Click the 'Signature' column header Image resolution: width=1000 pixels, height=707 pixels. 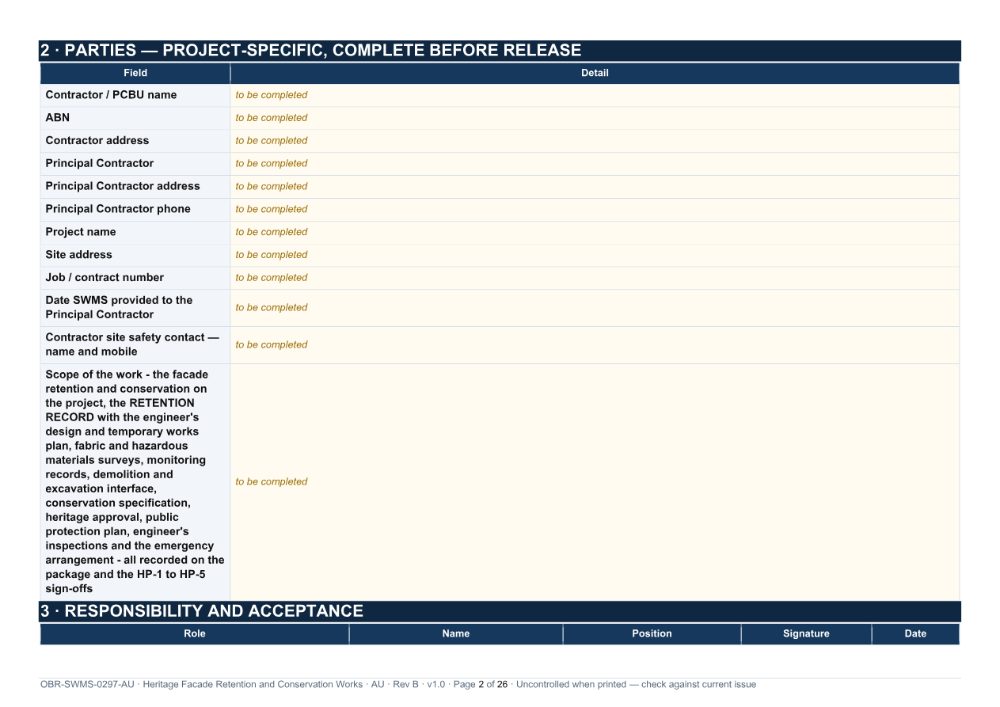tap(806, 634)
